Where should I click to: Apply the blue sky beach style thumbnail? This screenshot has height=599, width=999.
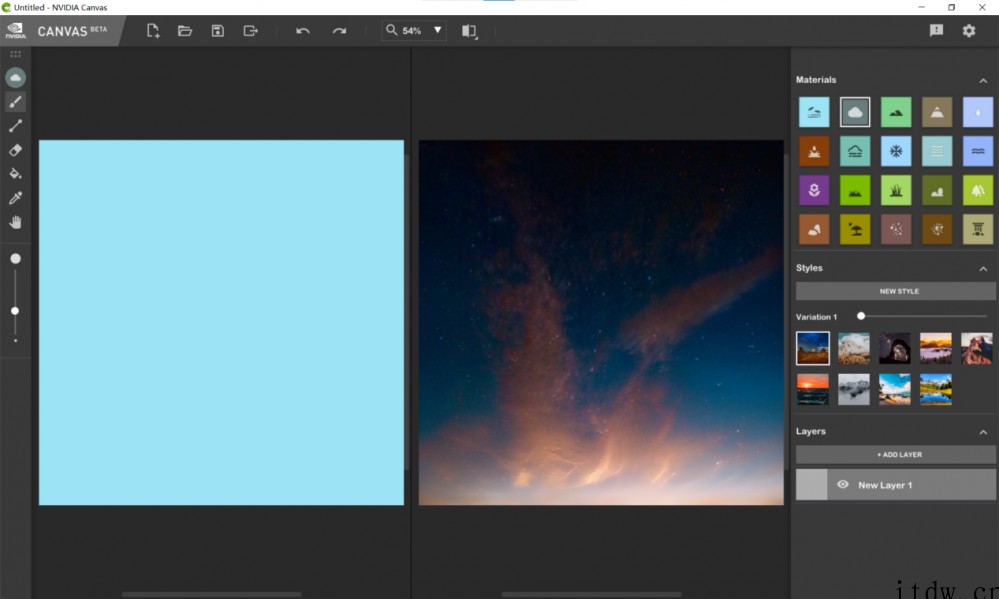[x=895, y=389]
